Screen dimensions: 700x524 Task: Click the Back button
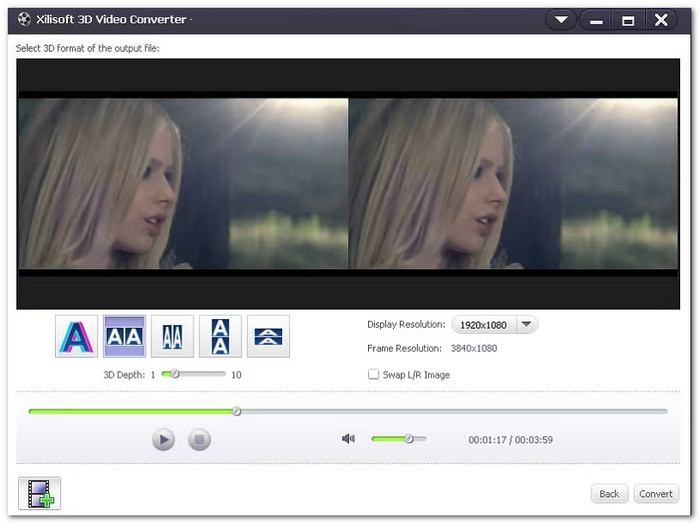(x=609, y=494)
